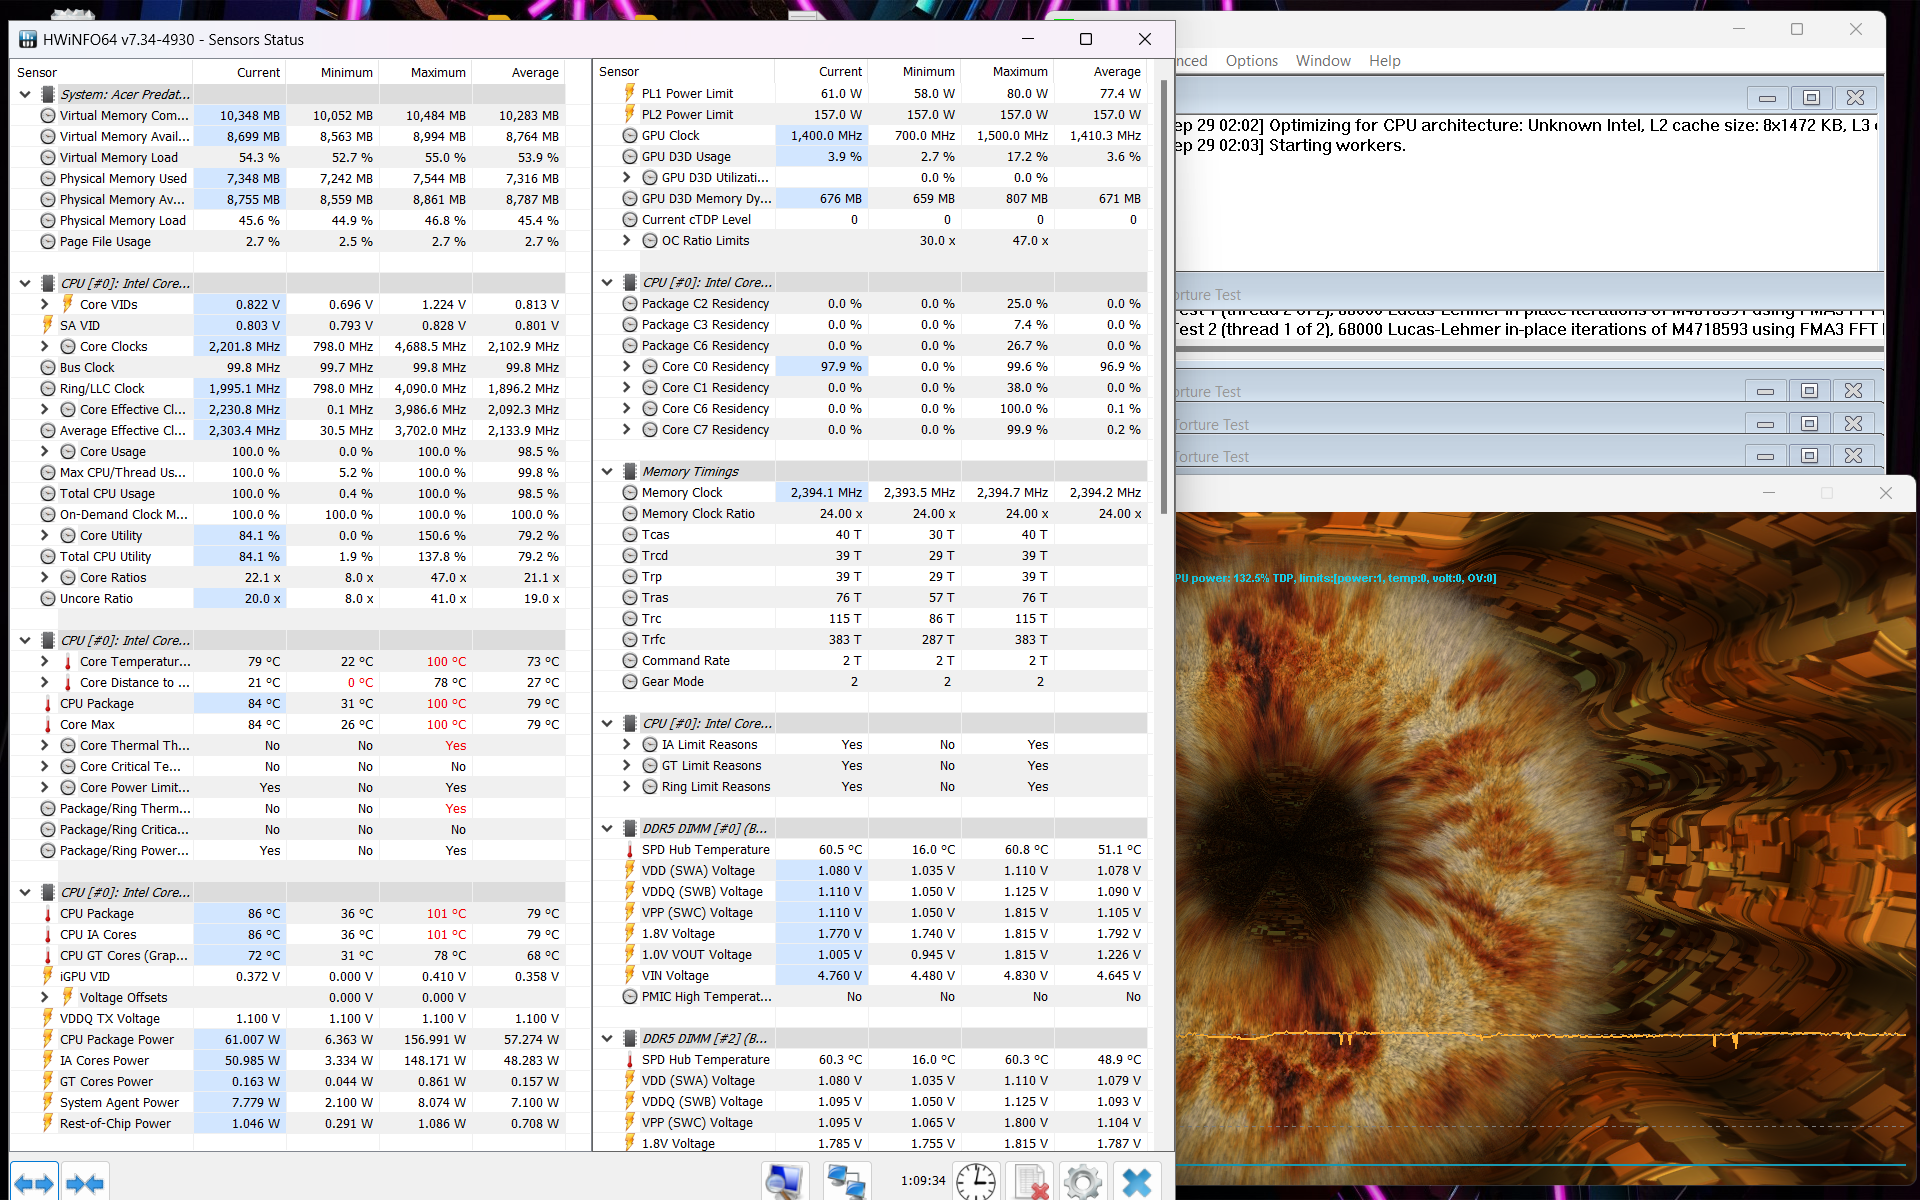1920x1200 pixels.
Task: Open the Window menu
Action: (x=1322, y=61)
